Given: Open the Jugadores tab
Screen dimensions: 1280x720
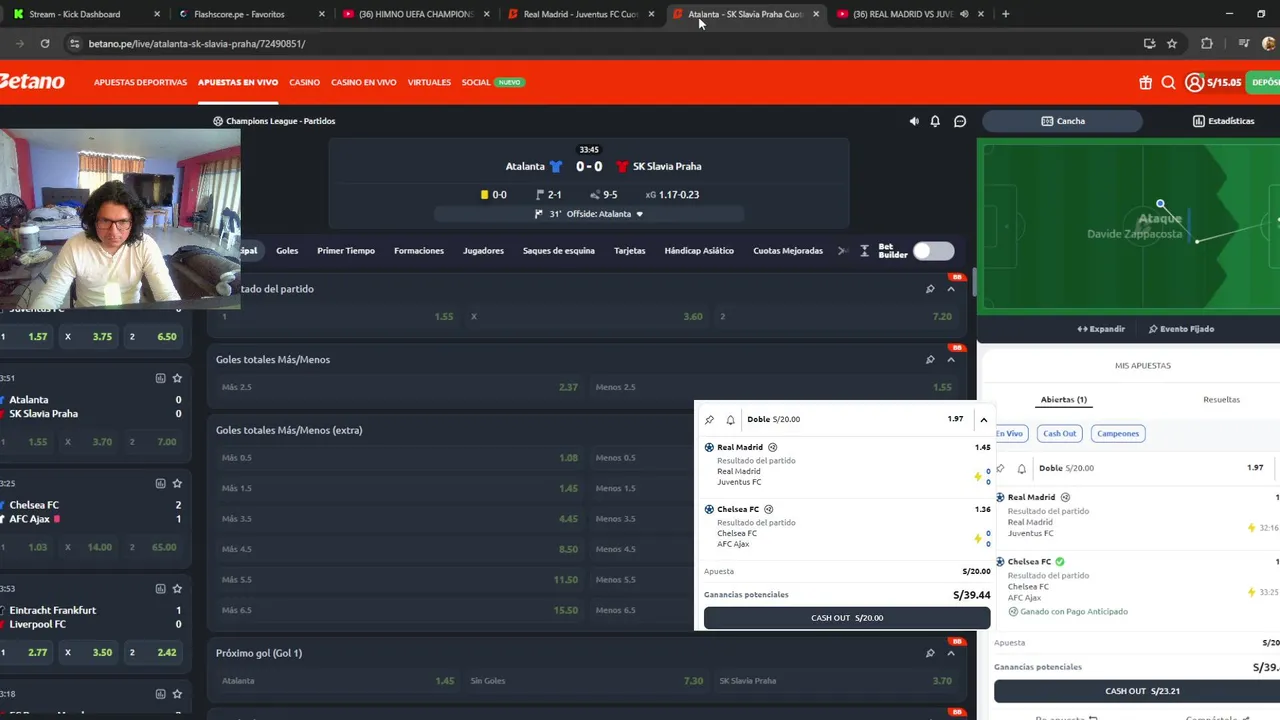Looking at the screenshot, I should coord(483,251).
